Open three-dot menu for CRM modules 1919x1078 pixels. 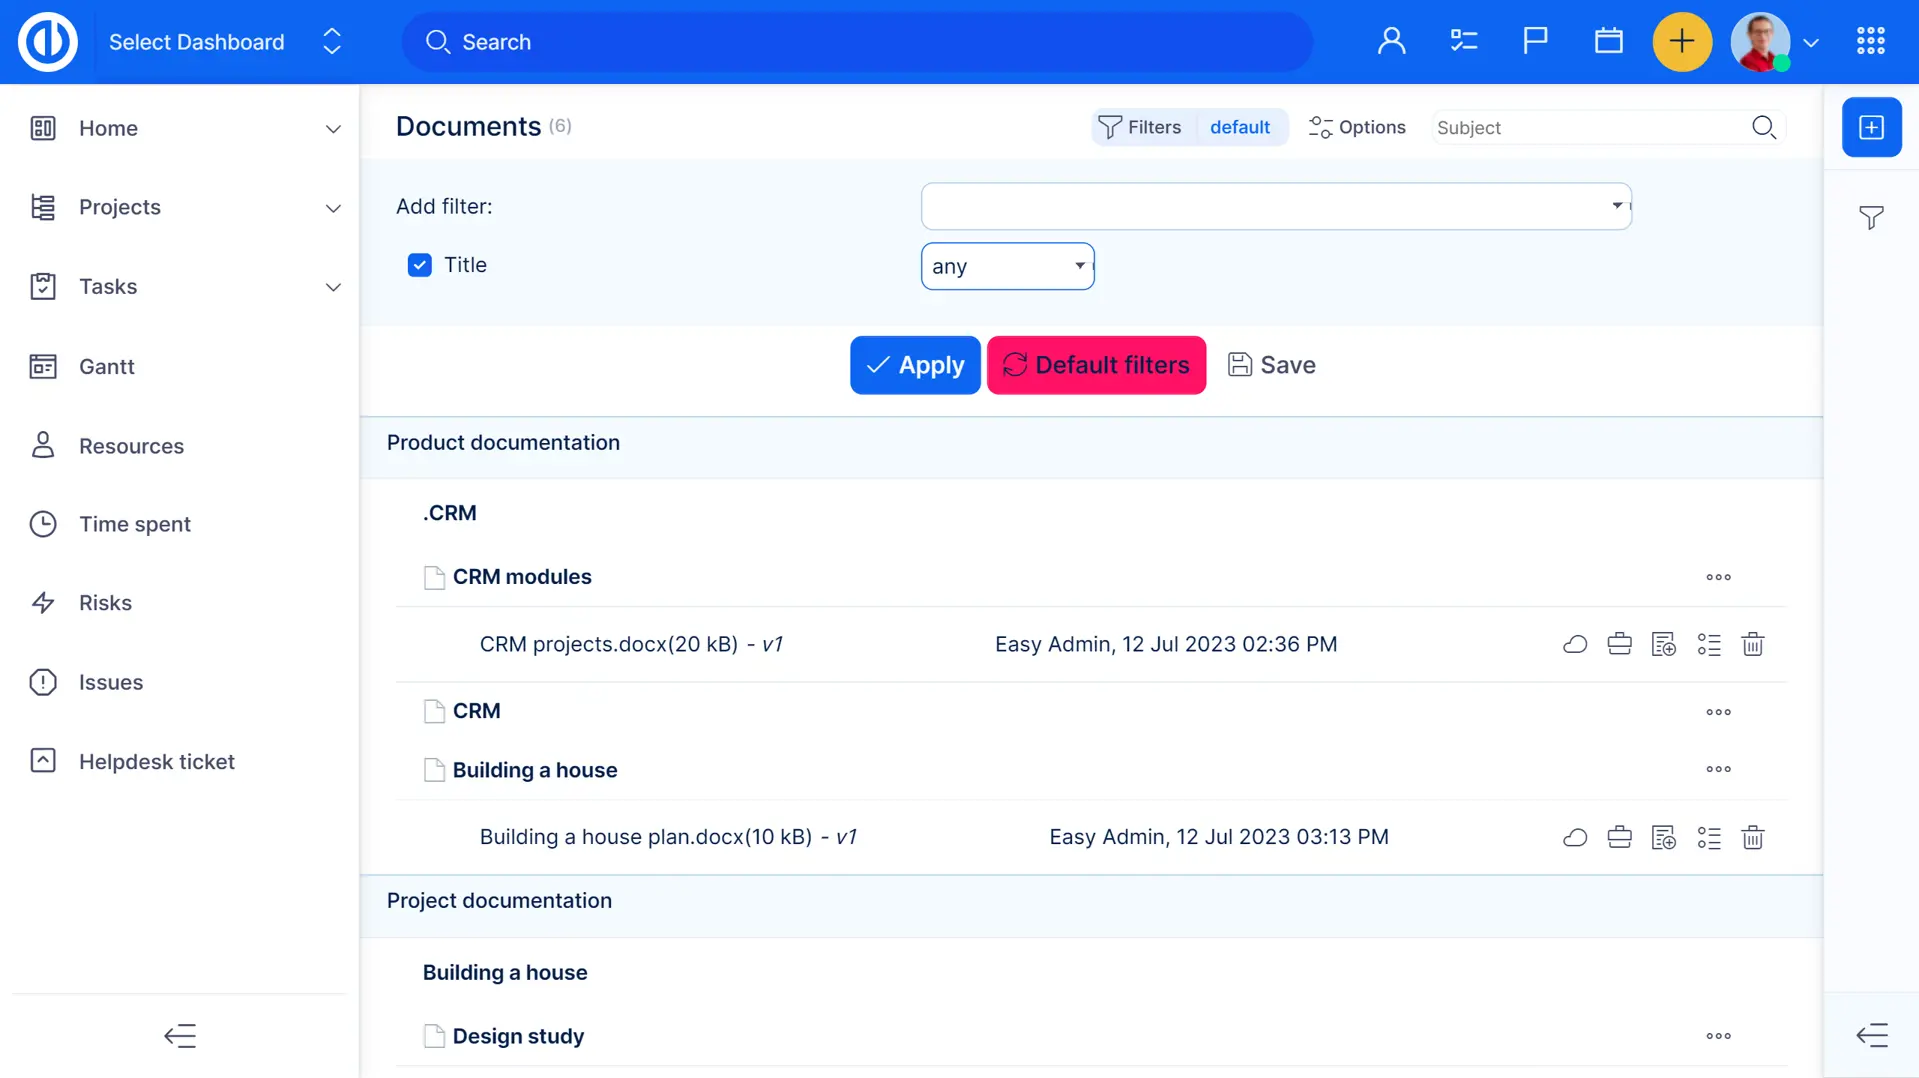[x=1718, y=578]
